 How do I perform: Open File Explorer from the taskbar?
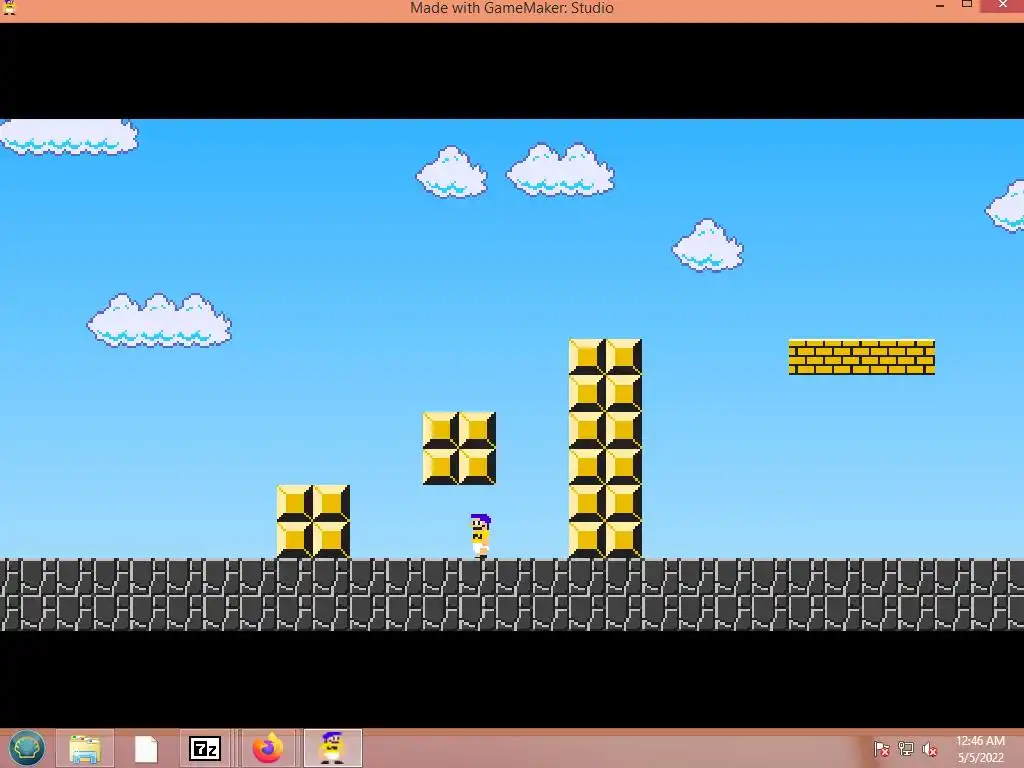coord(85,748)
